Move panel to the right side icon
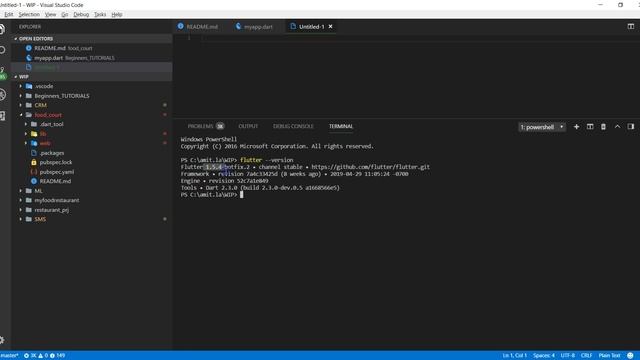Screen dimensions: 640x360 631,127
